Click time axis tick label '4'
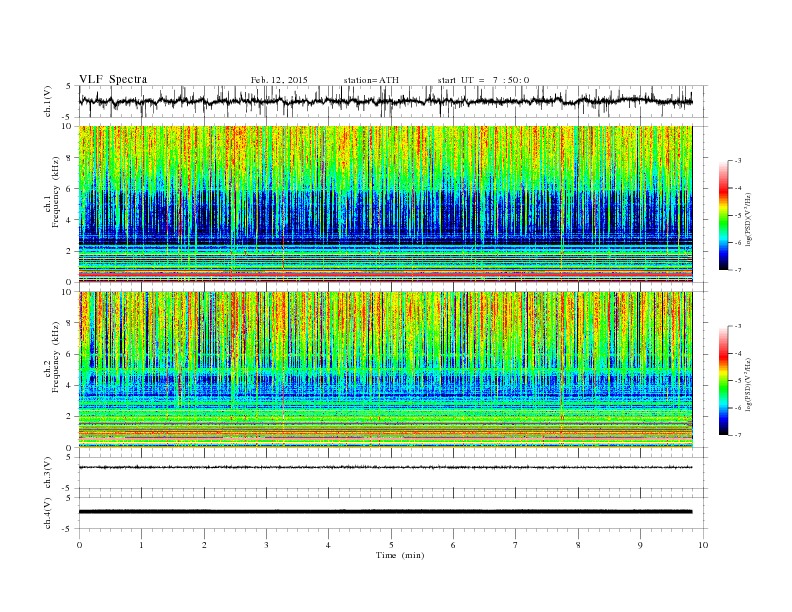792x612 pixels. pyautogui.click(x=328, y=545)
